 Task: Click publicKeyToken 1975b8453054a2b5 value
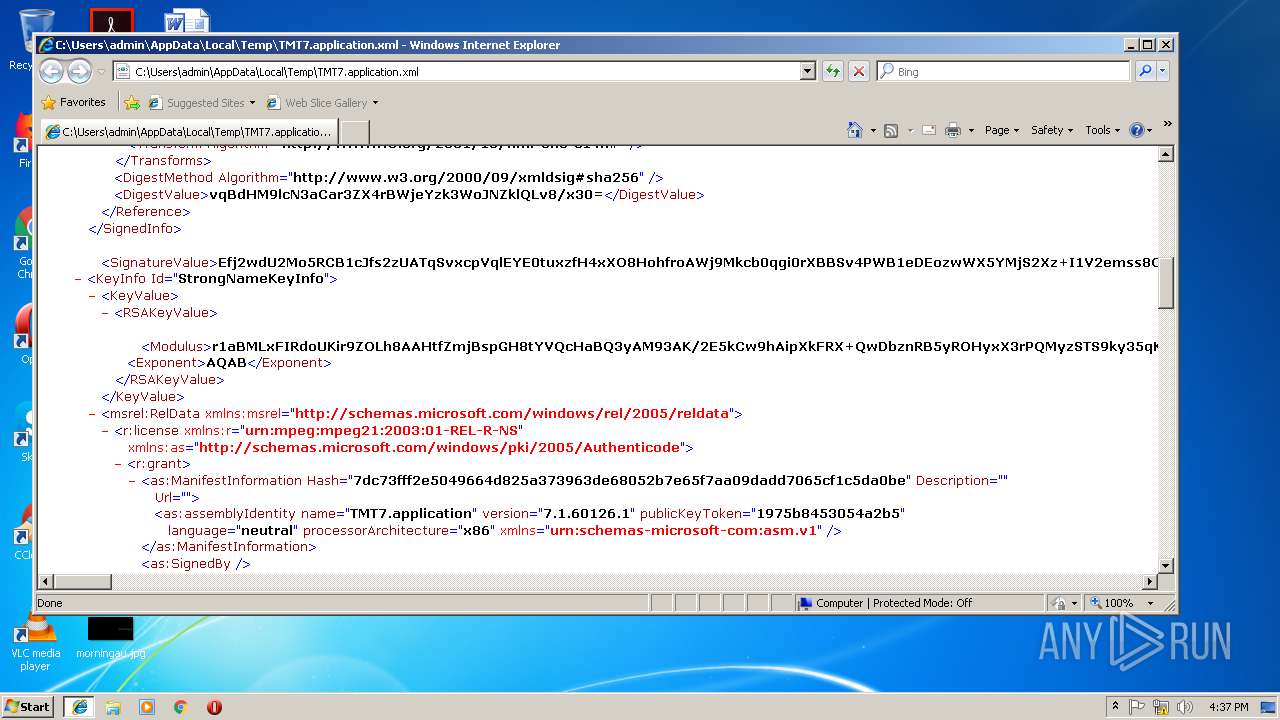[x=829, y=514]
